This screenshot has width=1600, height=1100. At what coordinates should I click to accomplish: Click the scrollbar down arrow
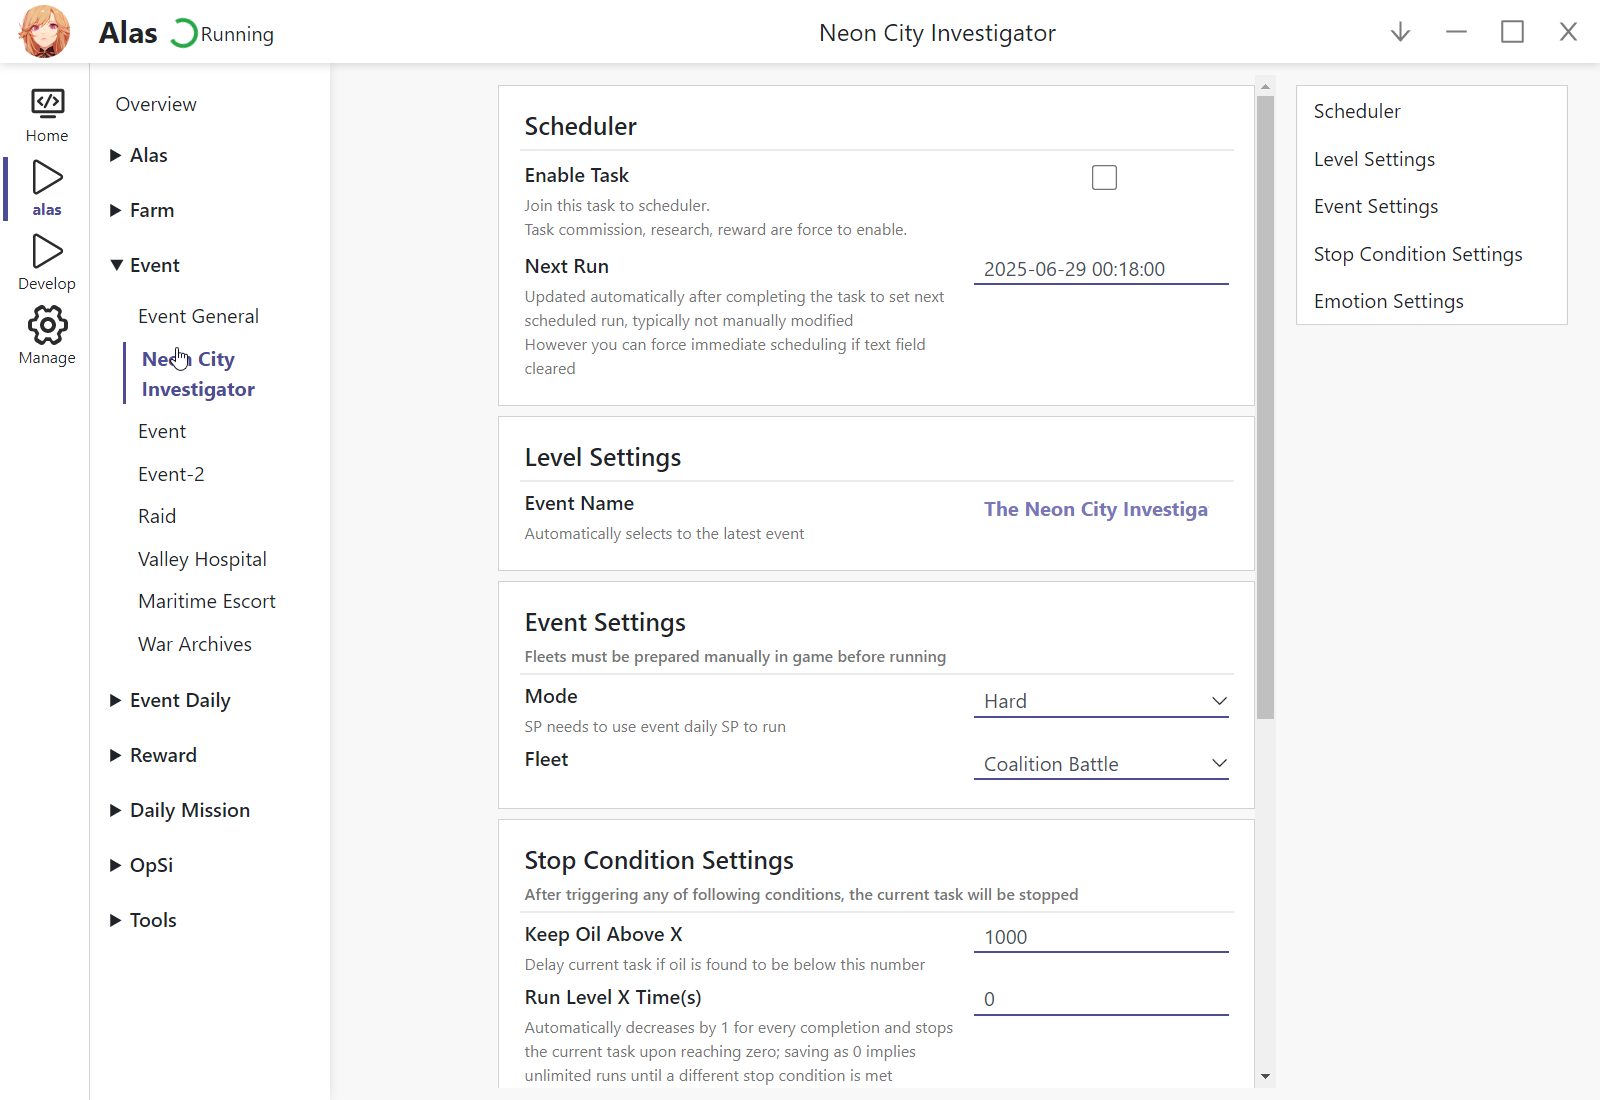pyautogui.click(x=1265, y=1077)
